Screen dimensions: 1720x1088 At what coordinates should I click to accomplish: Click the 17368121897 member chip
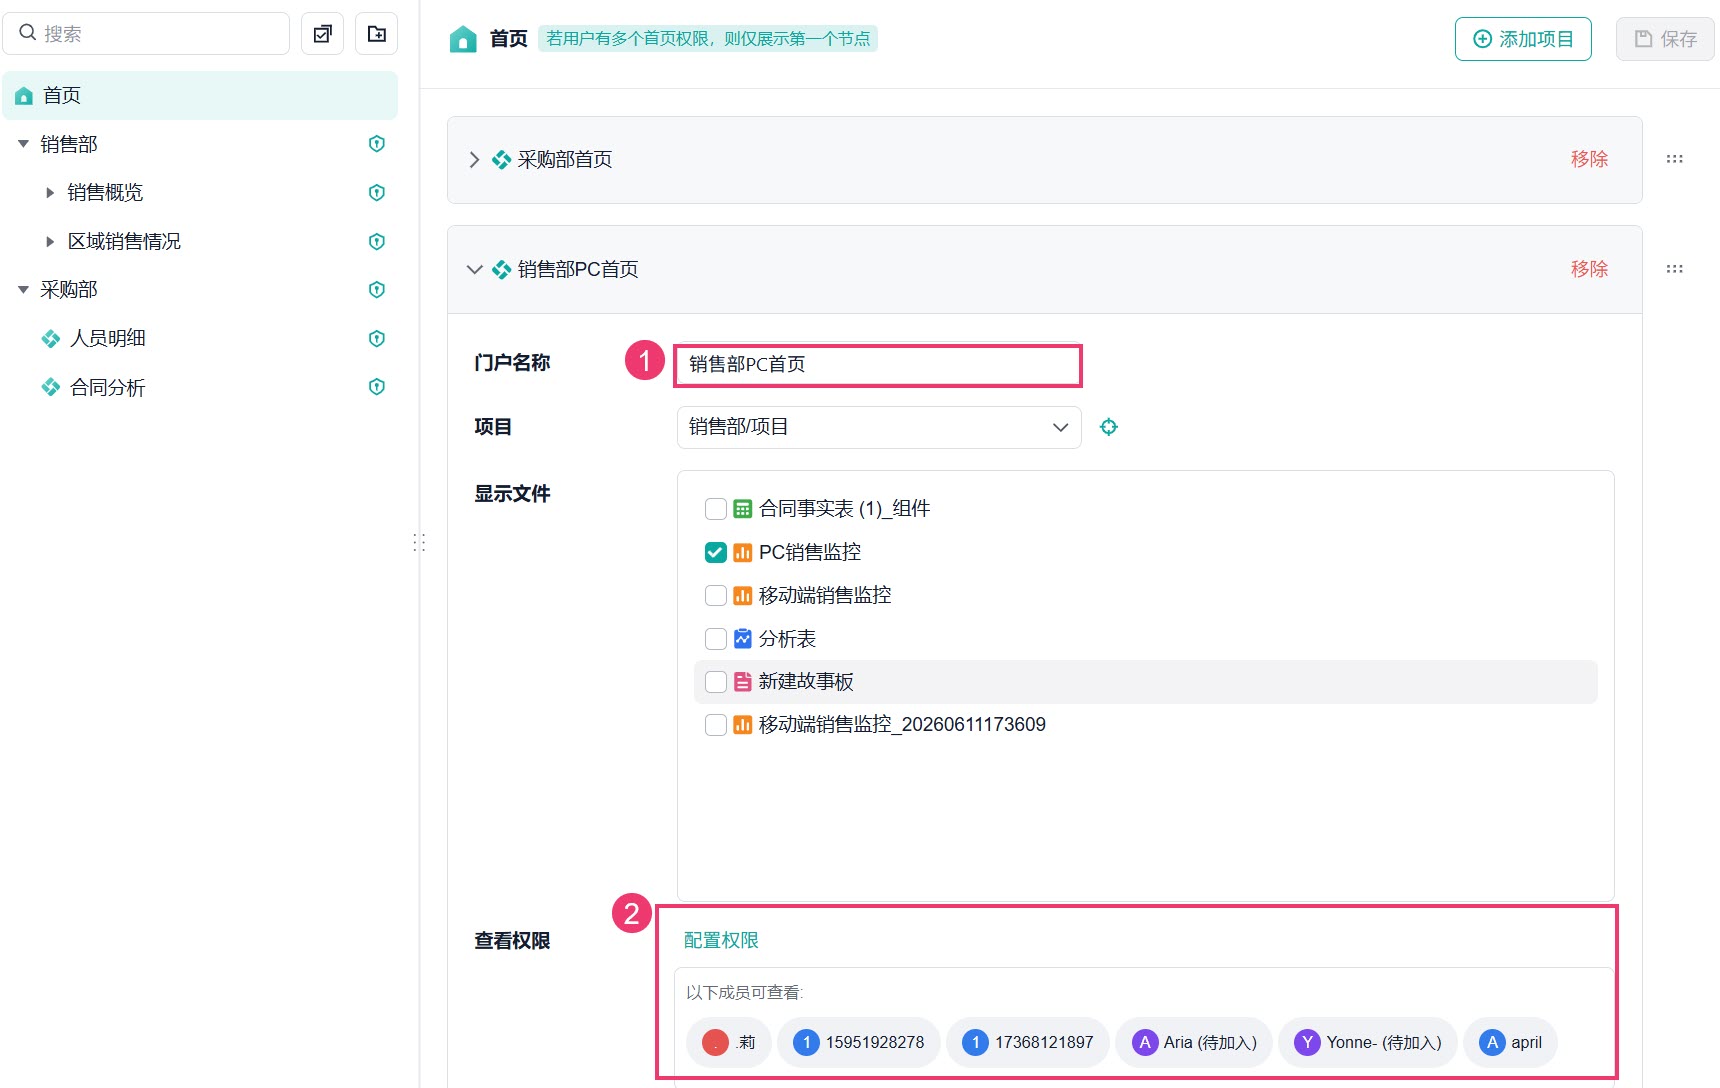tap(1028, 1043)
